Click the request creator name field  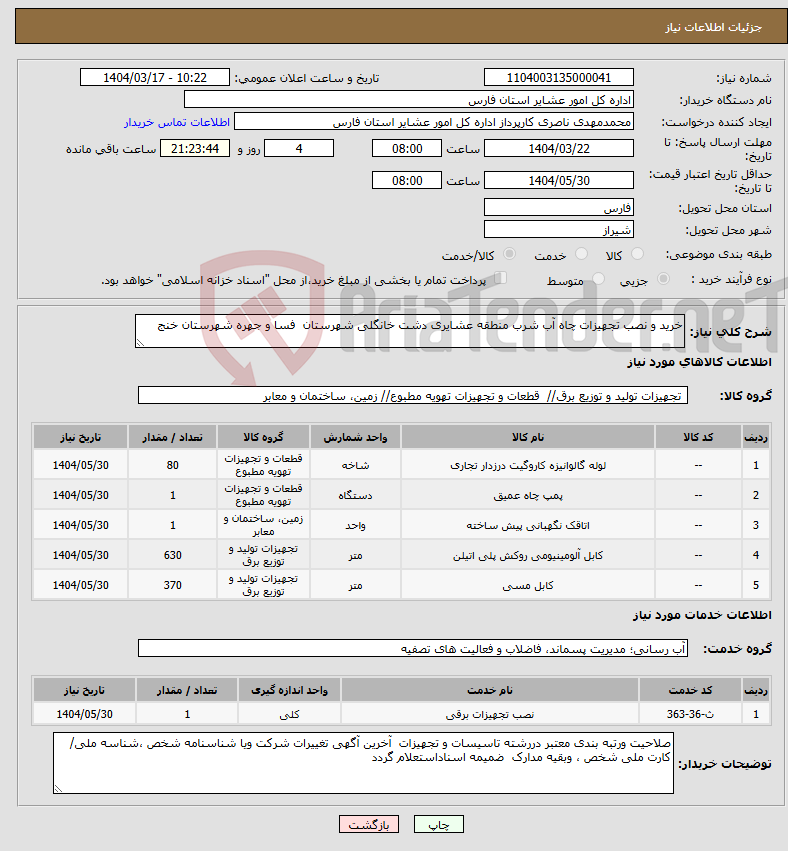tap(434, 122)
